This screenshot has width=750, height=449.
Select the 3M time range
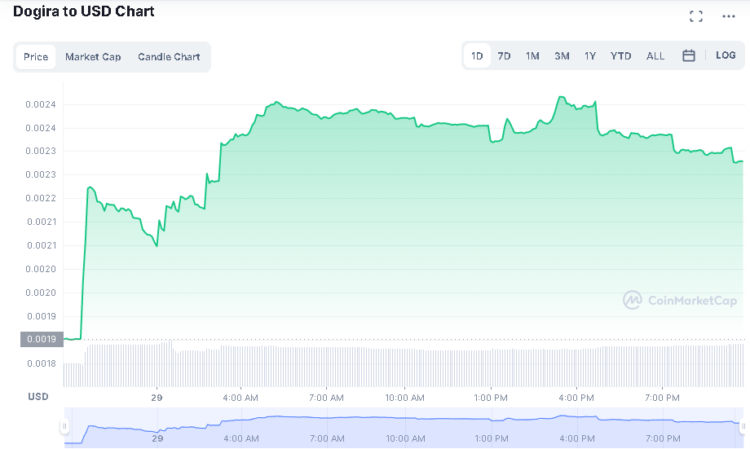click(x=562, y=56)
